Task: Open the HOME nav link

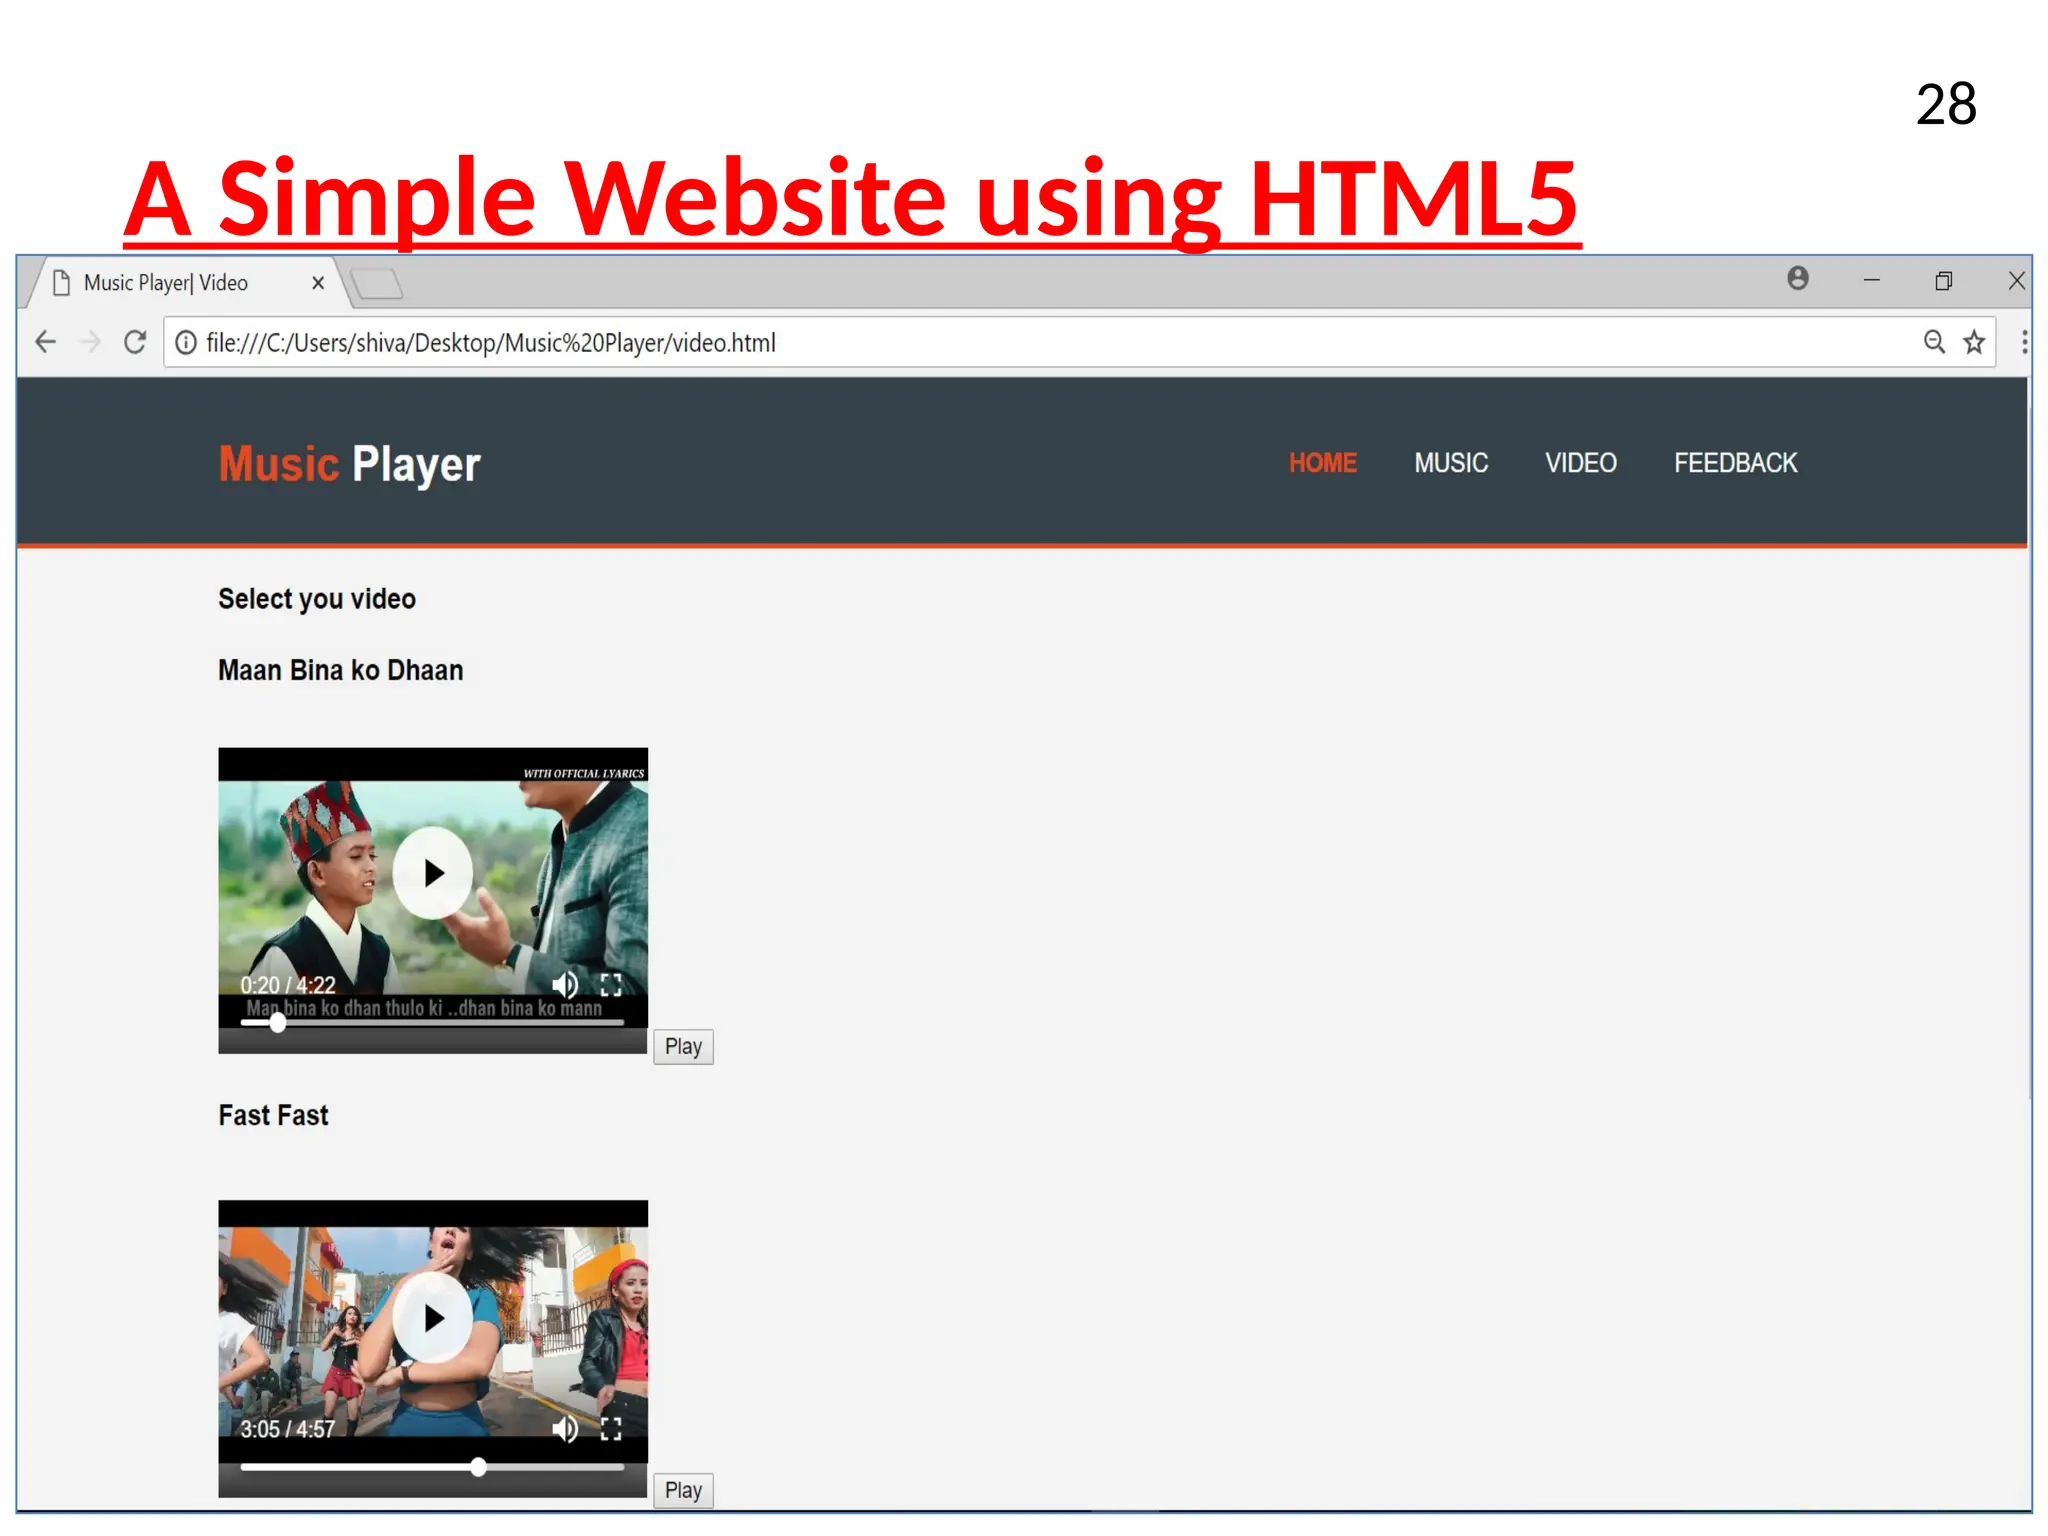Action: pyautogui.click(x=1322, y=463)
